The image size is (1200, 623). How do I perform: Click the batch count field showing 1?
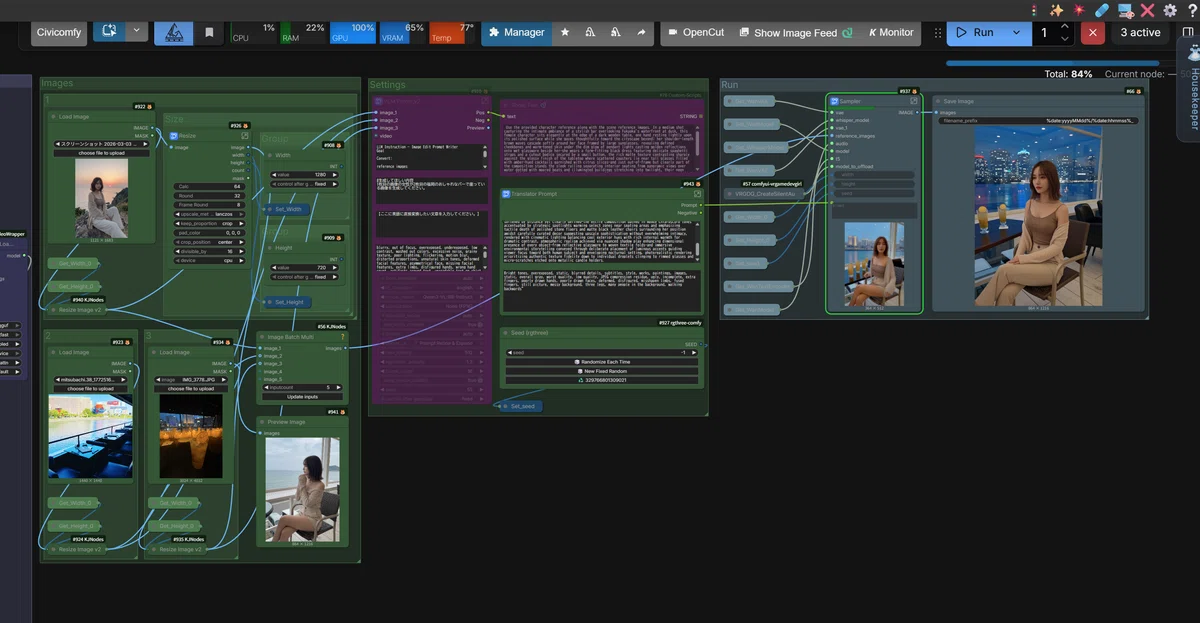click(x=1045, y=32)
